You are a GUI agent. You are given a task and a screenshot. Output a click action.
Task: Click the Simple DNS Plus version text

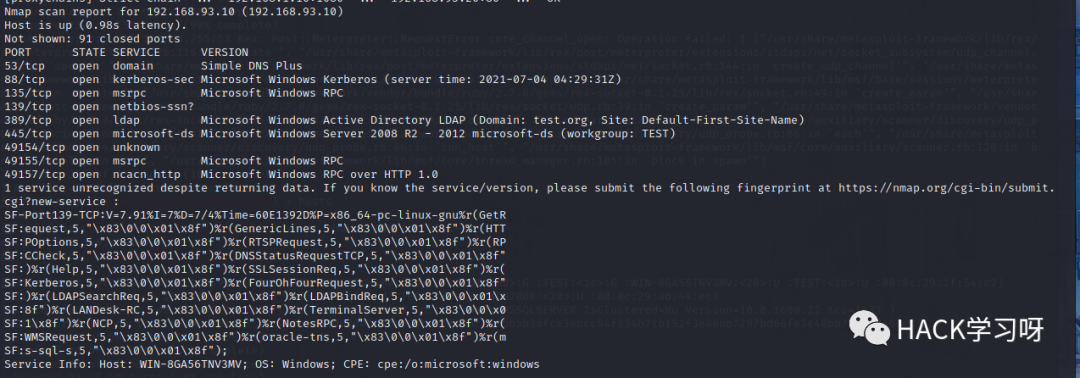[251, 66]
